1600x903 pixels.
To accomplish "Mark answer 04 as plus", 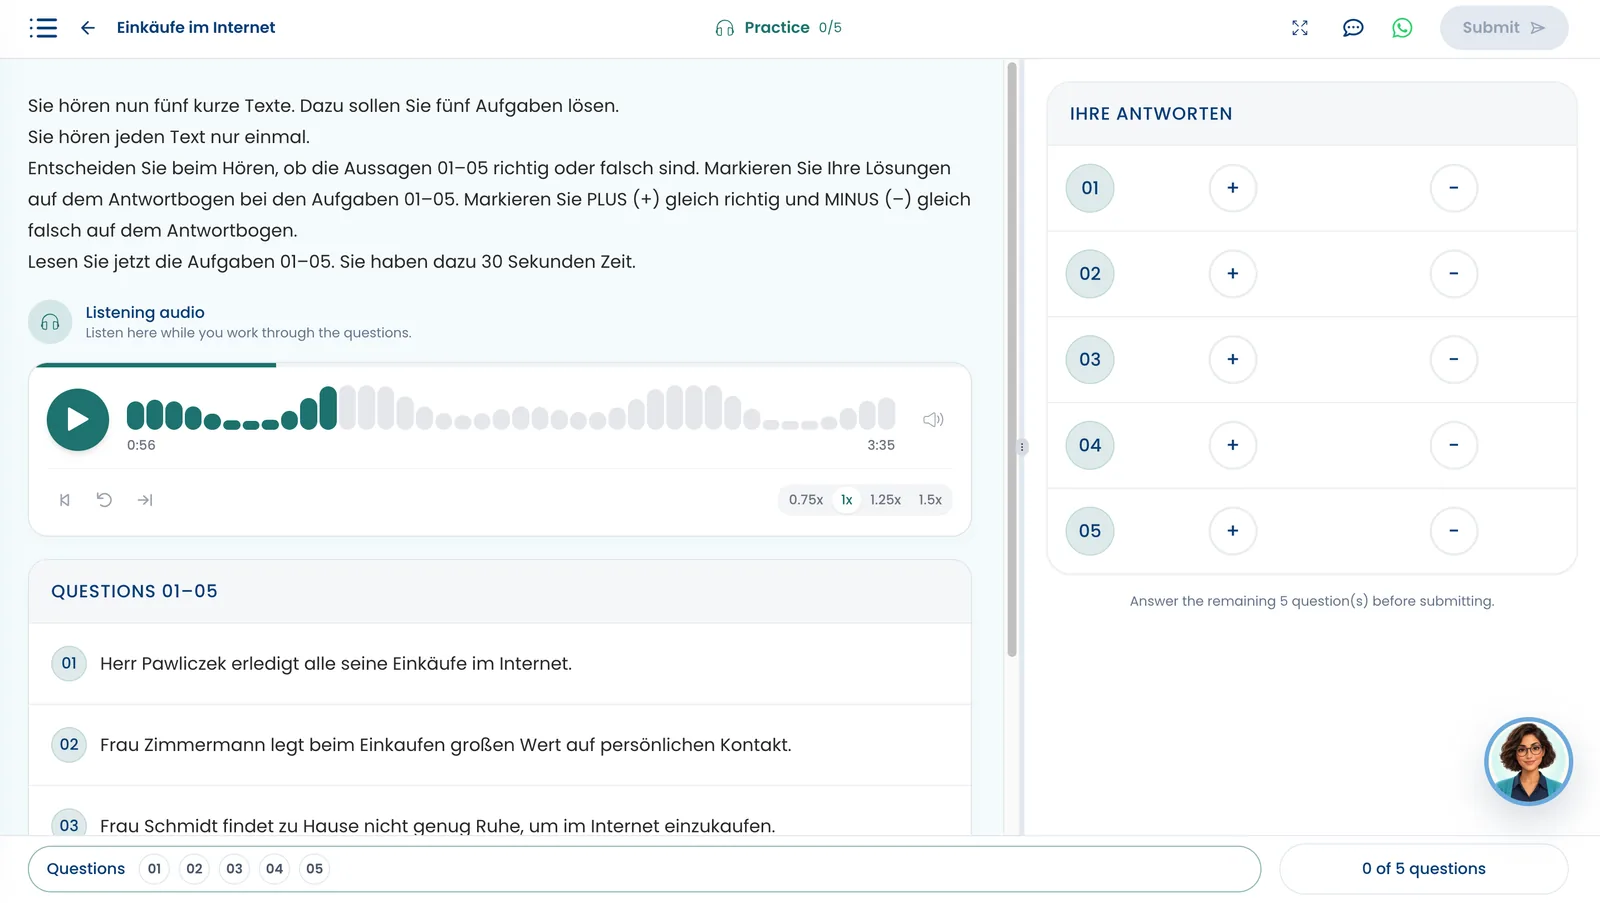I will tap(1233, 445).
